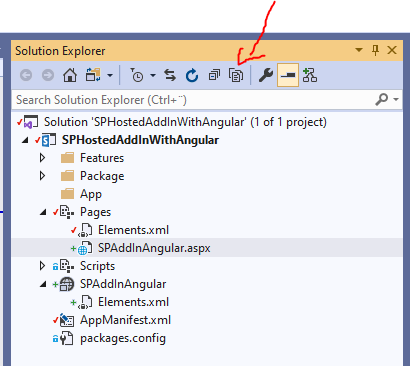Toggle the highlighted Preview Selected Items button

288,75
